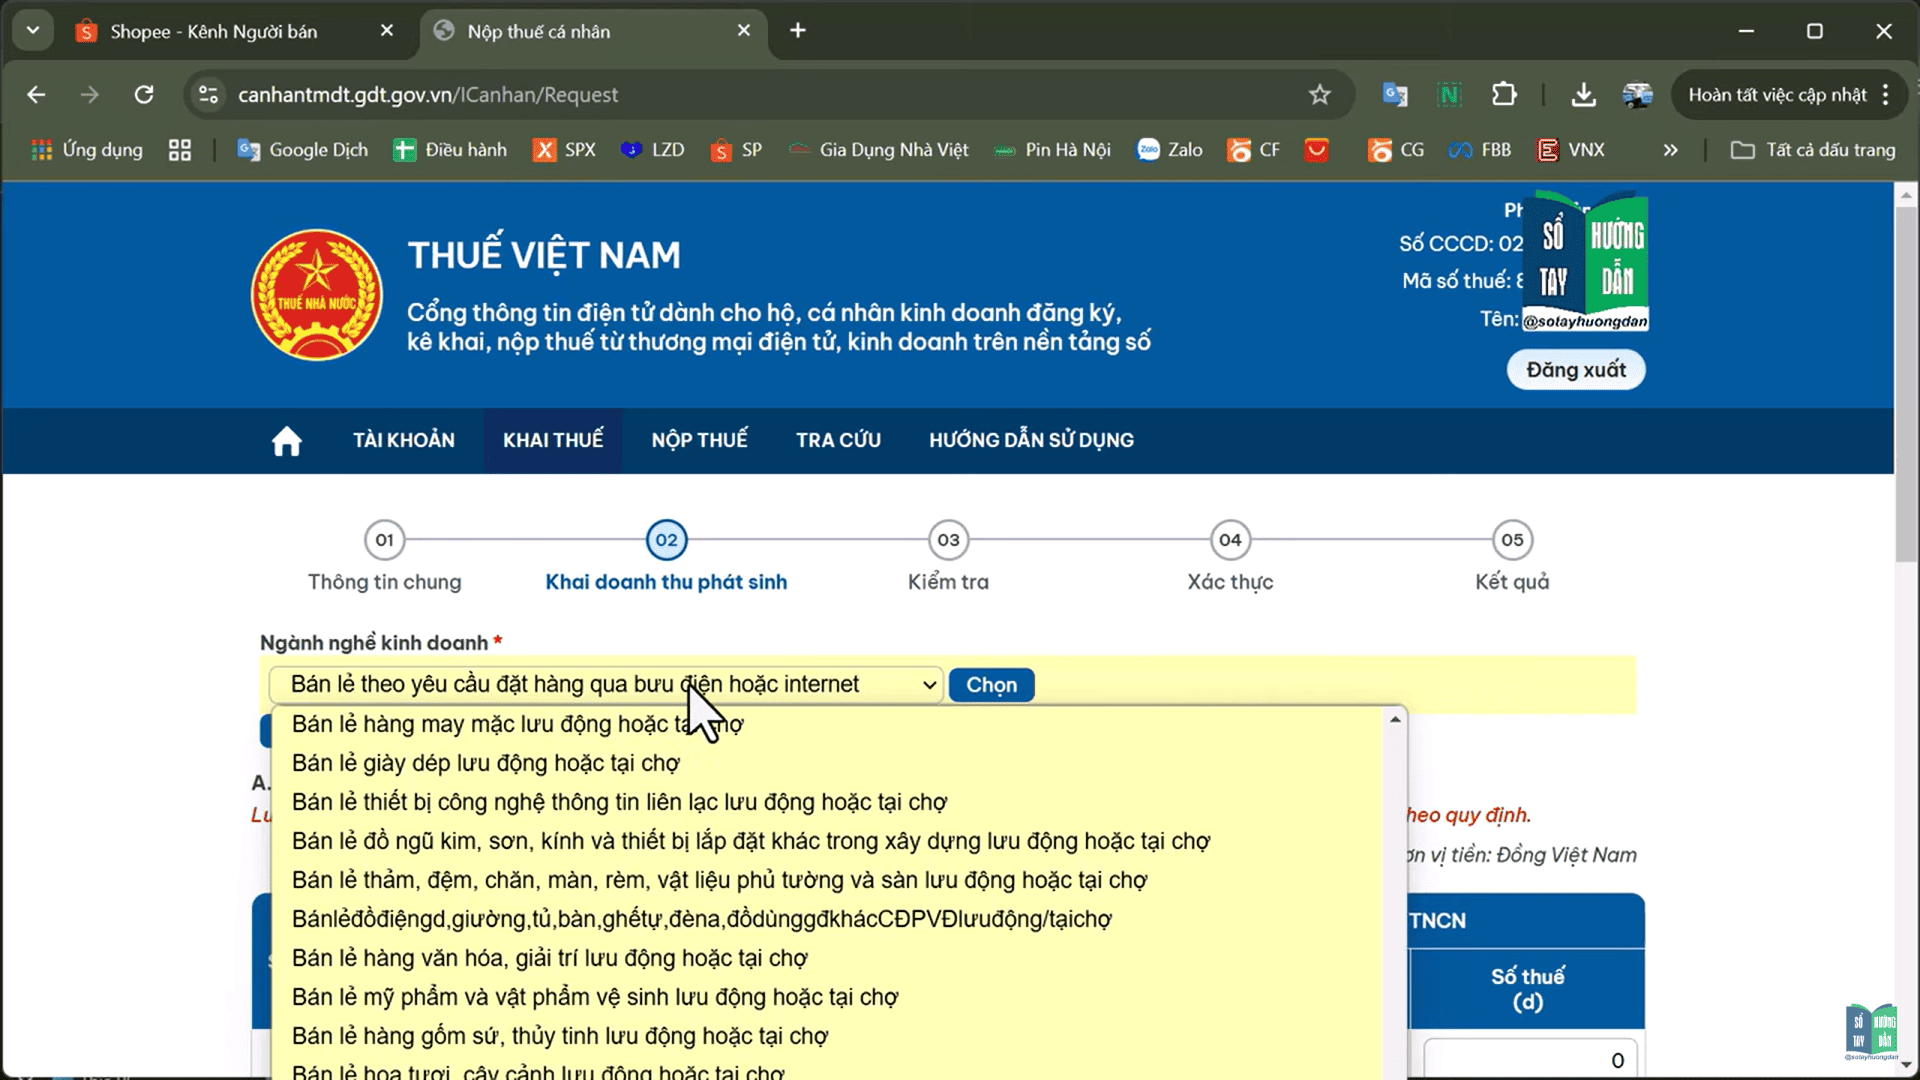
Task: Click step 03 Kiểm tra circle
Action: click(948, 540)
